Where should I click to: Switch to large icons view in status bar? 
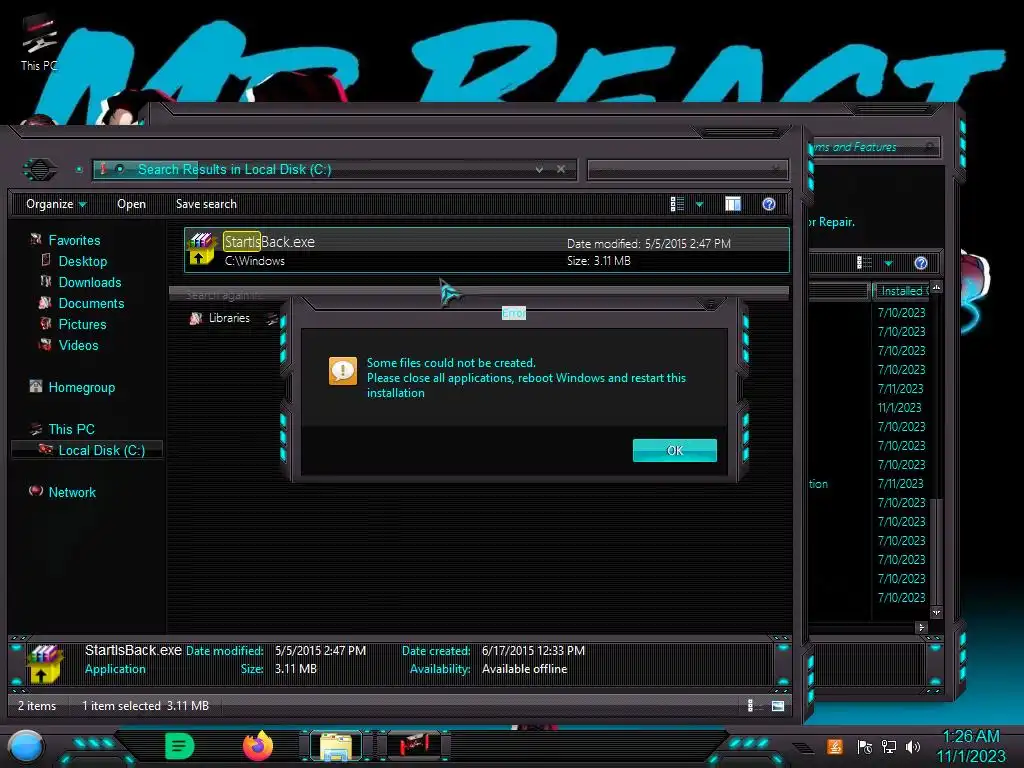pos(777,705)
